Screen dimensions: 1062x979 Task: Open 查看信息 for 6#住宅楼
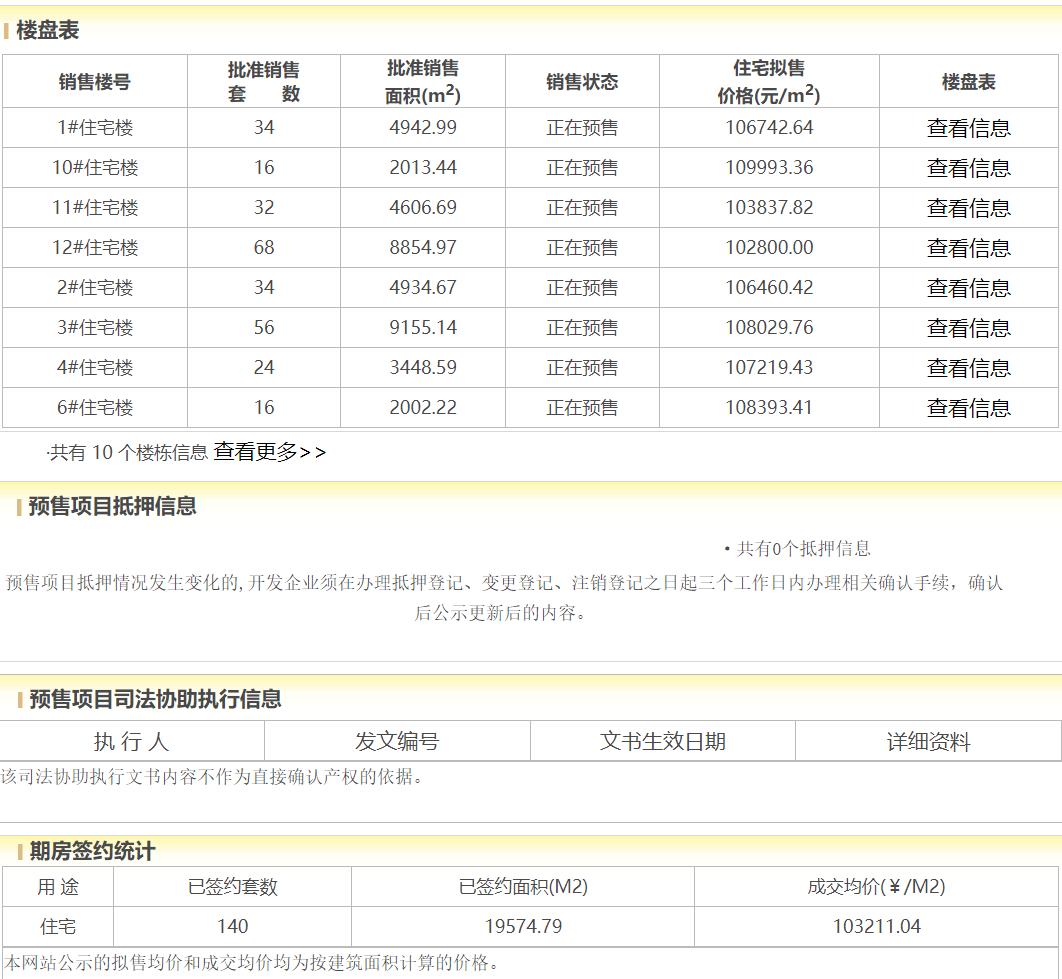(x=969, y=408)
